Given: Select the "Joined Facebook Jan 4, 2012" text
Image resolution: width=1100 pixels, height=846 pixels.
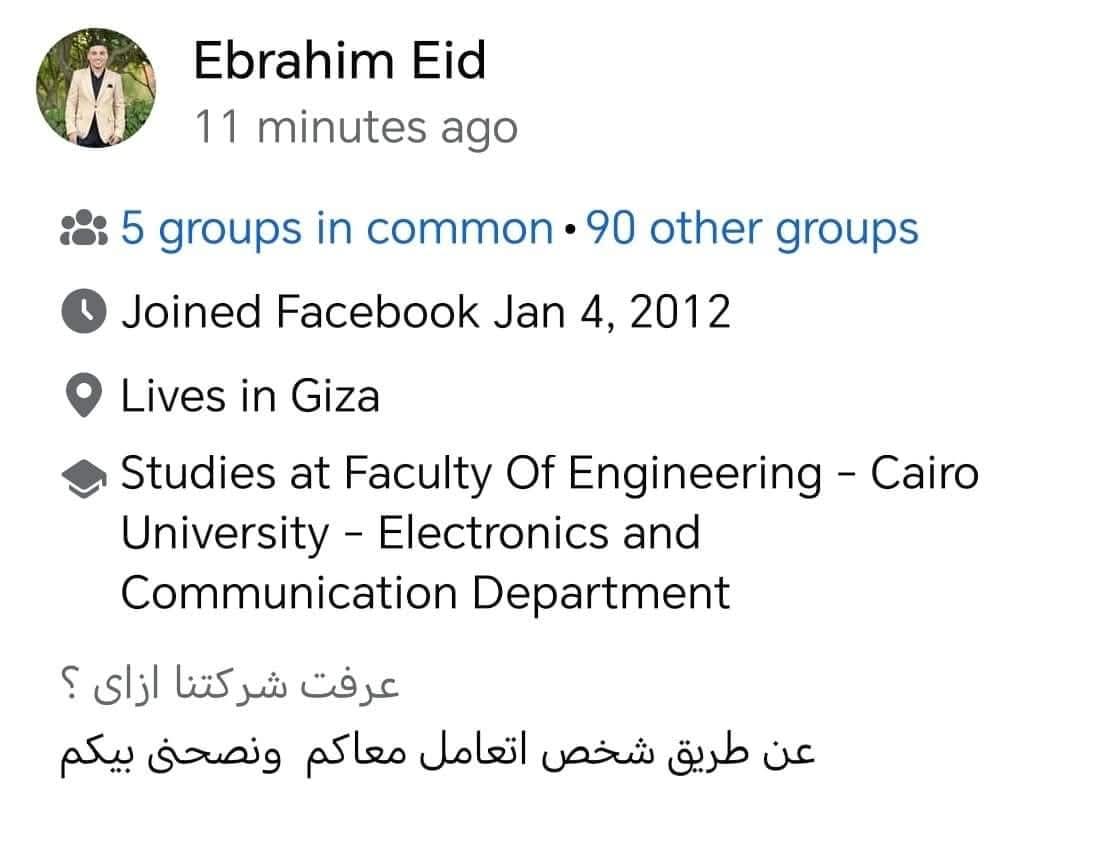Looking at the screenshot, I should 425,312.
